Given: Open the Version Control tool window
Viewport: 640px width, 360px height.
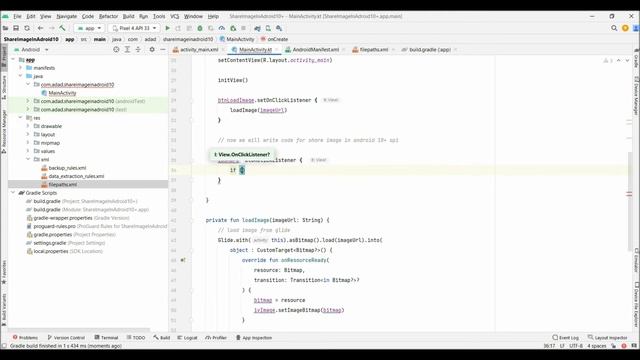Looking at the screenshot, I should click(66, 338).
